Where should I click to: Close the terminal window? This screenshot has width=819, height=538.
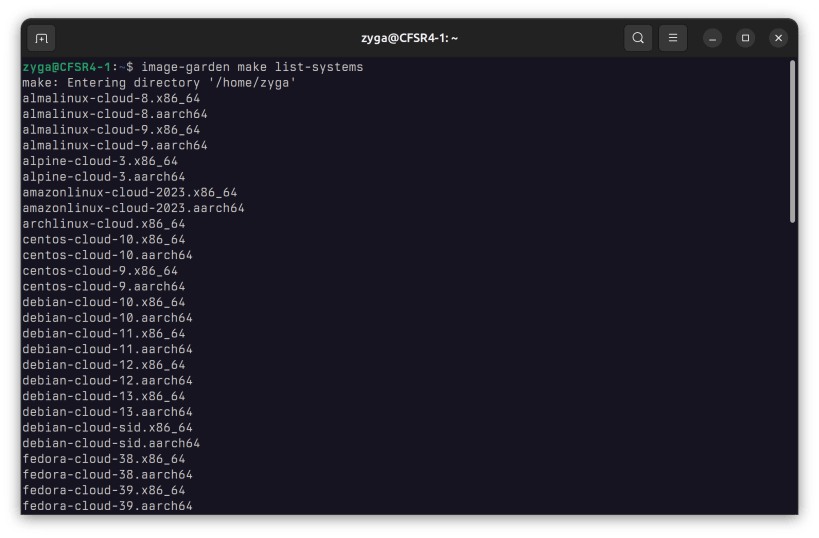pos(778,38)
